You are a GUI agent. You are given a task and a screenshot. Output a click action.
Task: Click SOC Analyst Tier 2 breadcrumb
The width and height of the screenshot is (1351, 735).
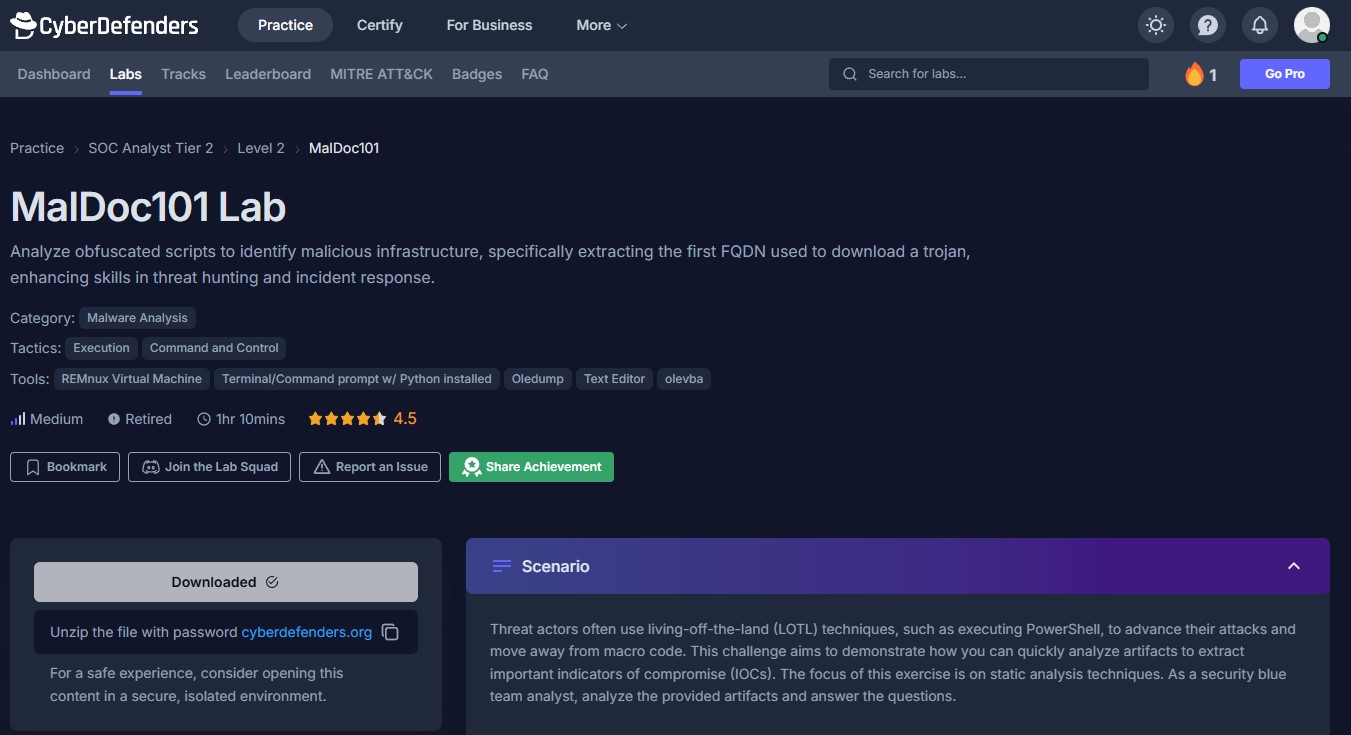coord(151,148)
